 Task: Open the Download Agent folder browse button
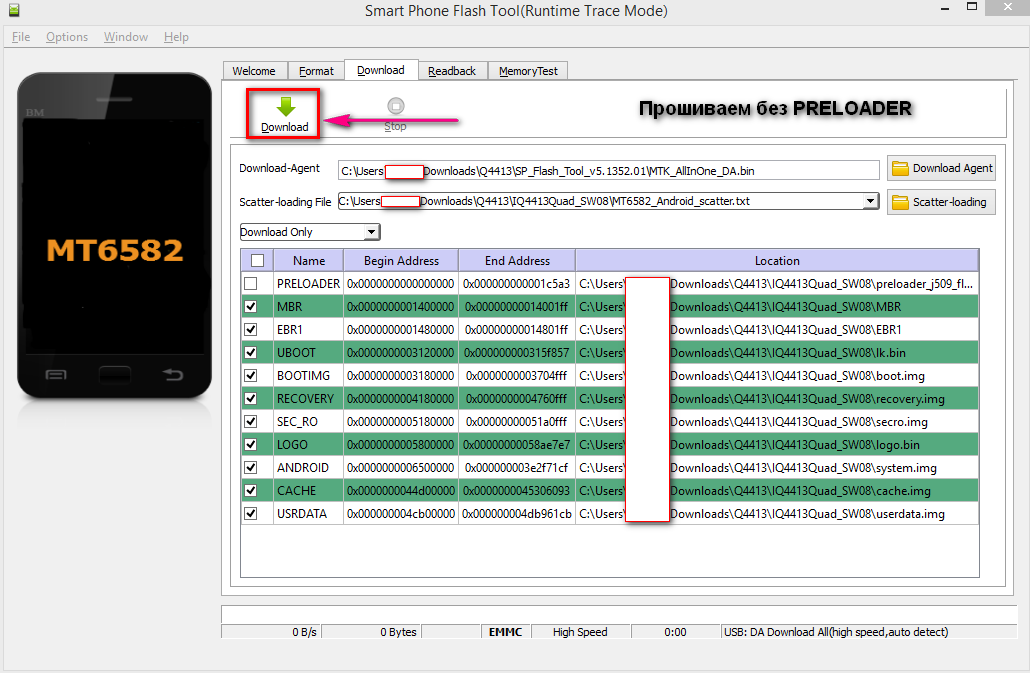click(x=941, y=168)
